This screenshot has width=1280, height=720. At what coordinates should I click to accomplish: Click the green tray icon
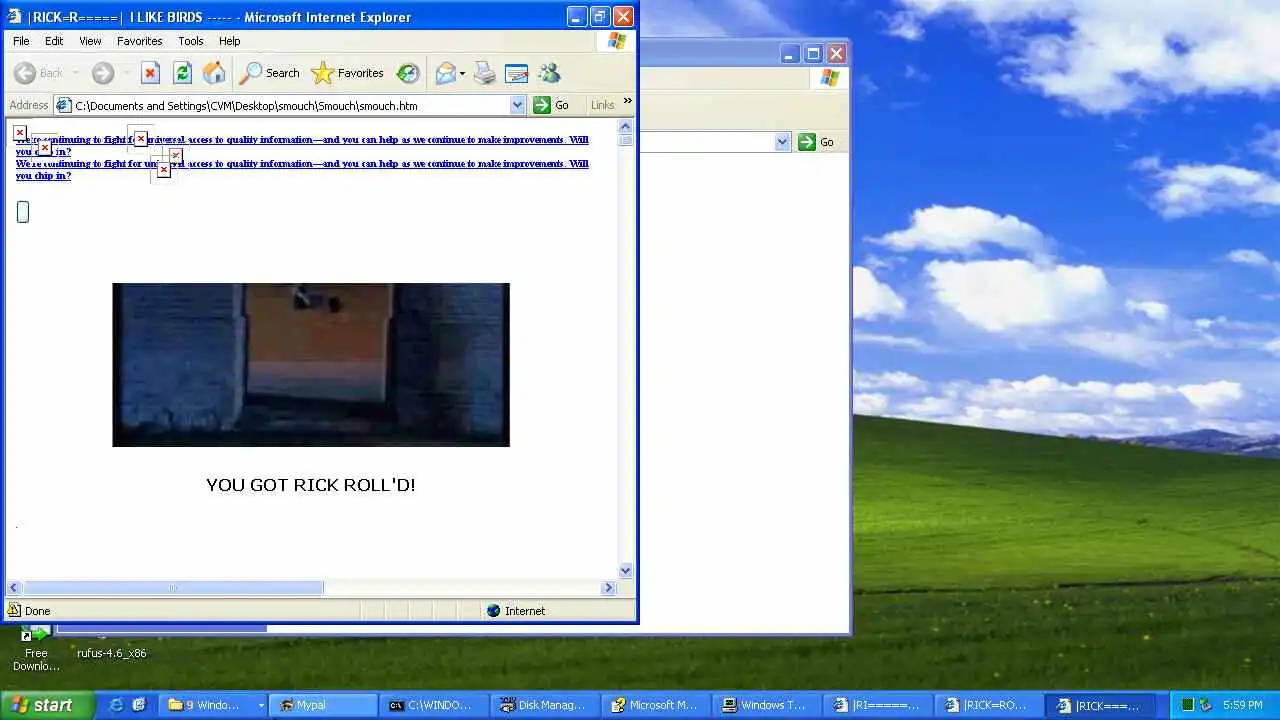(1188, 705)
